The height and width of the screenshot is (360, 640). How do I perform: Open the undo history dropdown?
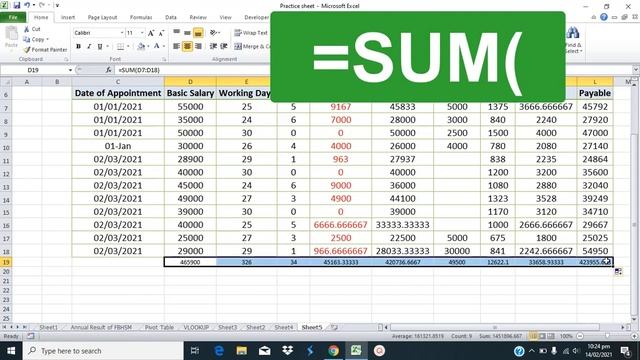(x=34, y=5)
